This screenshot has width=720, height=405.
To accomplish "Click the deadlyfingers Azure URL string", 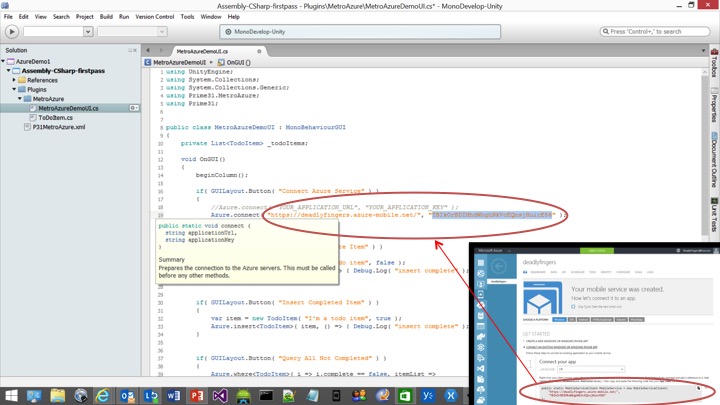I will (x=343, y=214).
